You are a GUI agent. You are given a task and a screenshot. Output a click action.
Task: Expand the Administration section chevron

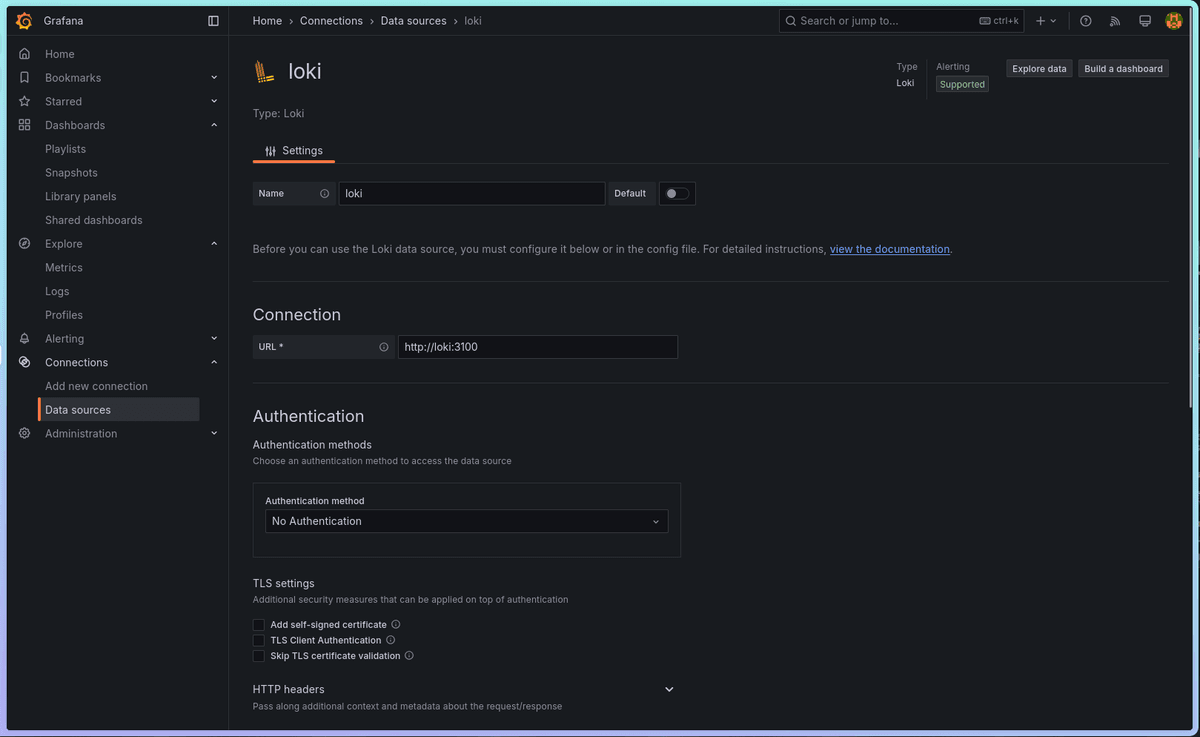[x=214, y=433]
